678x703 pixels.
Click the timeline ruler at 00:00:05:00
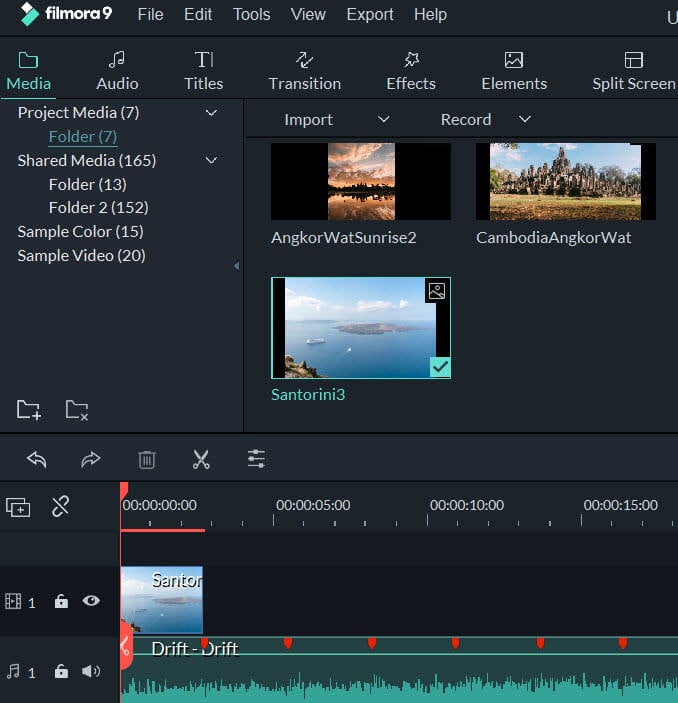point(313,505)
